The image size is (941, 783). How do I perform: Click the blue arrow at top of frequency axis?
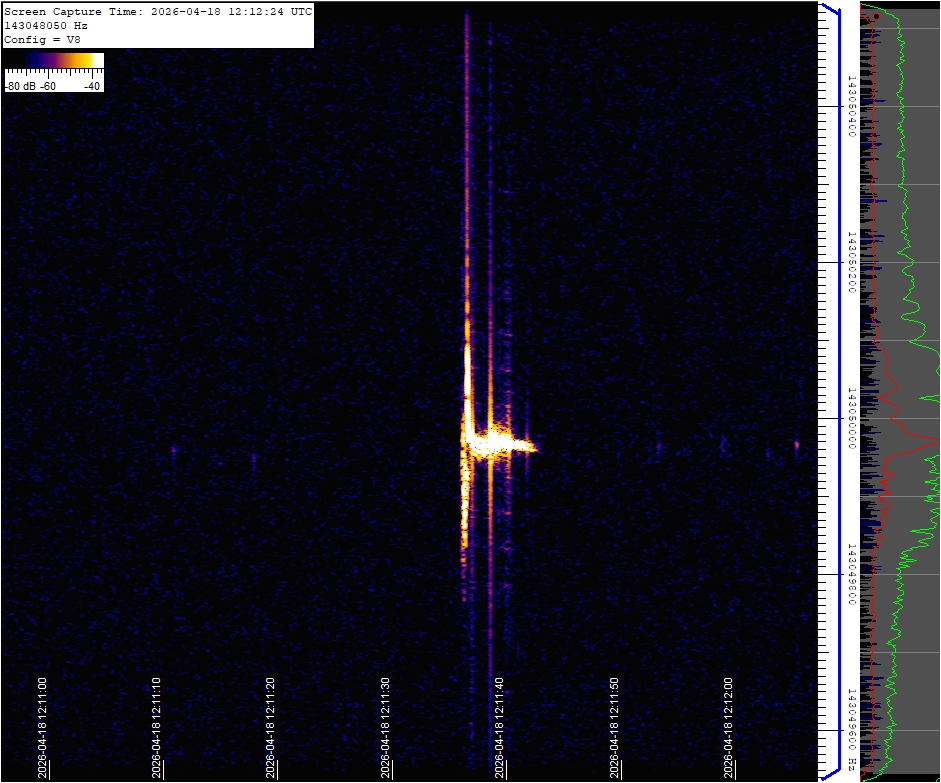(x=828, y=9)
